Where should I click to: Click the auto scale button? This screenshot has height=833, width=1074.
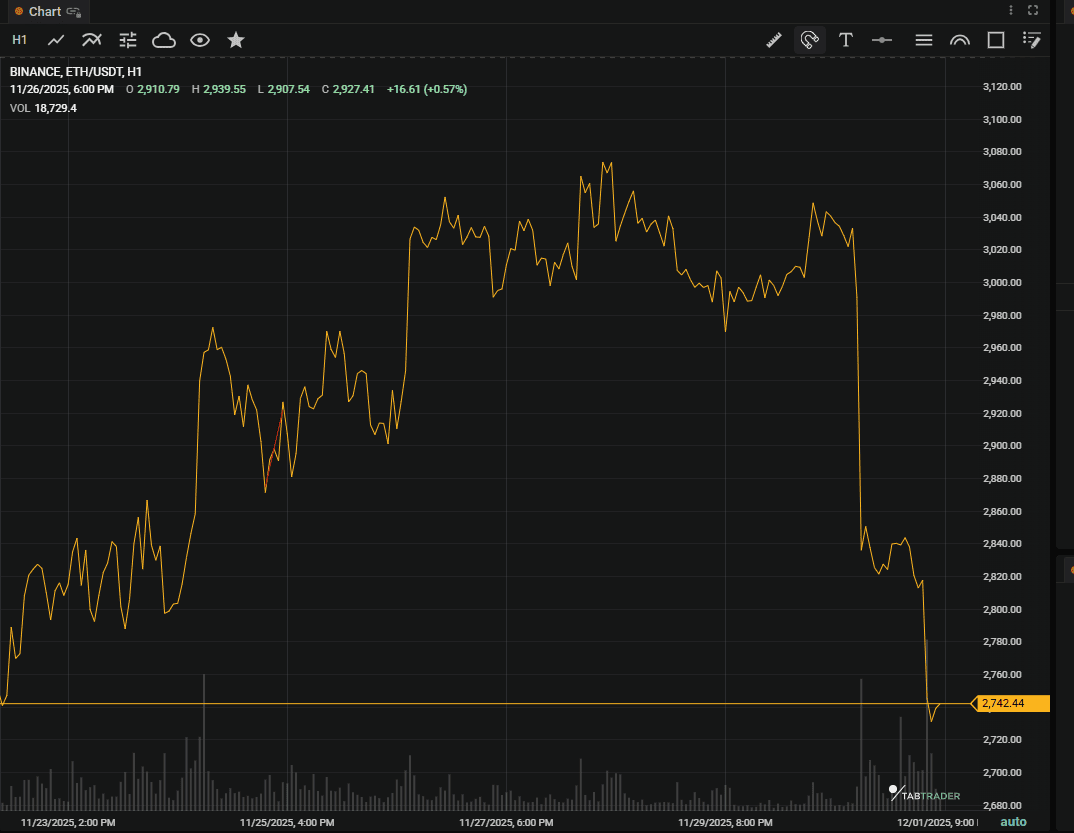point(1013,822)
